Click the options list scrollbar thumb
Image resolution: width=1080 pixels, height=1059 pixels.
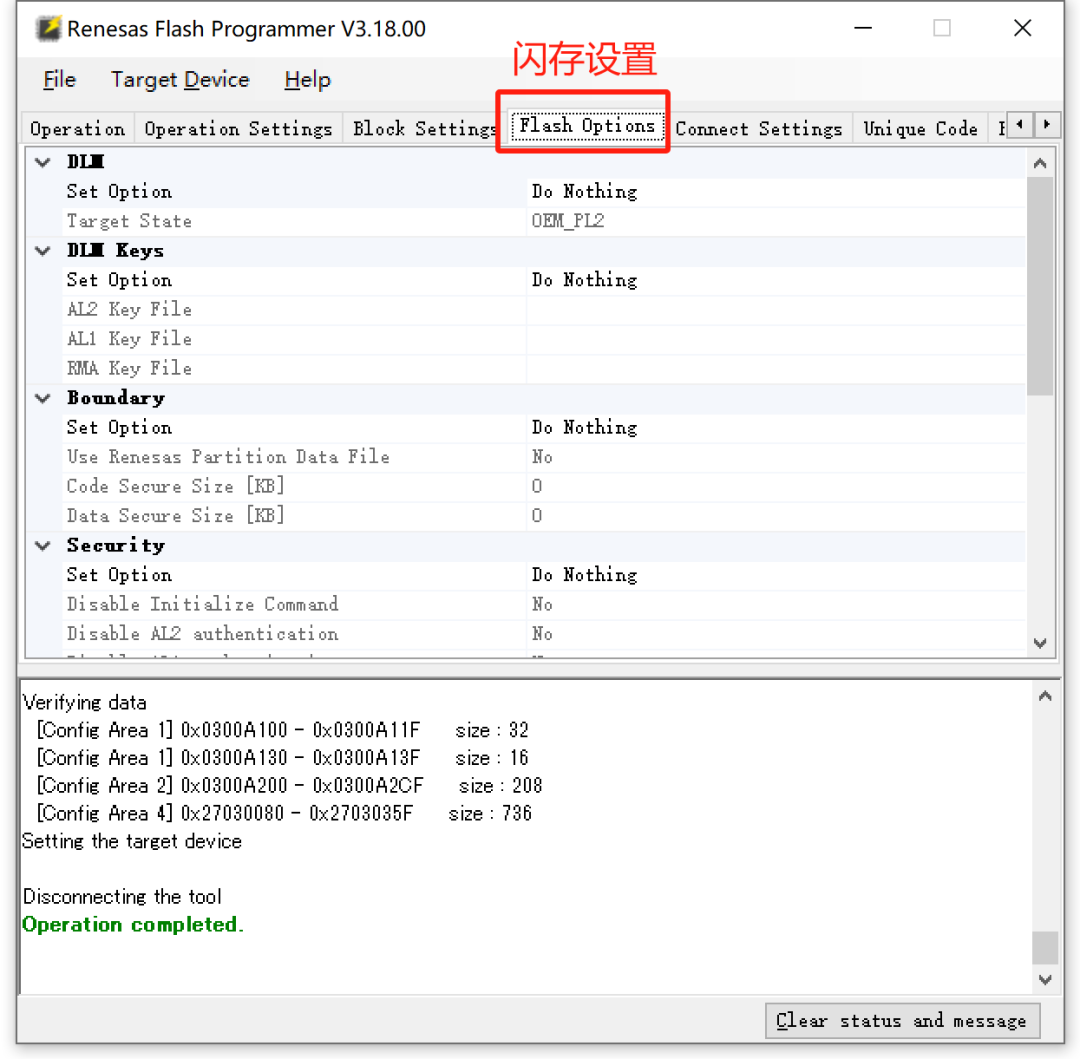(x=1039, y=286)
